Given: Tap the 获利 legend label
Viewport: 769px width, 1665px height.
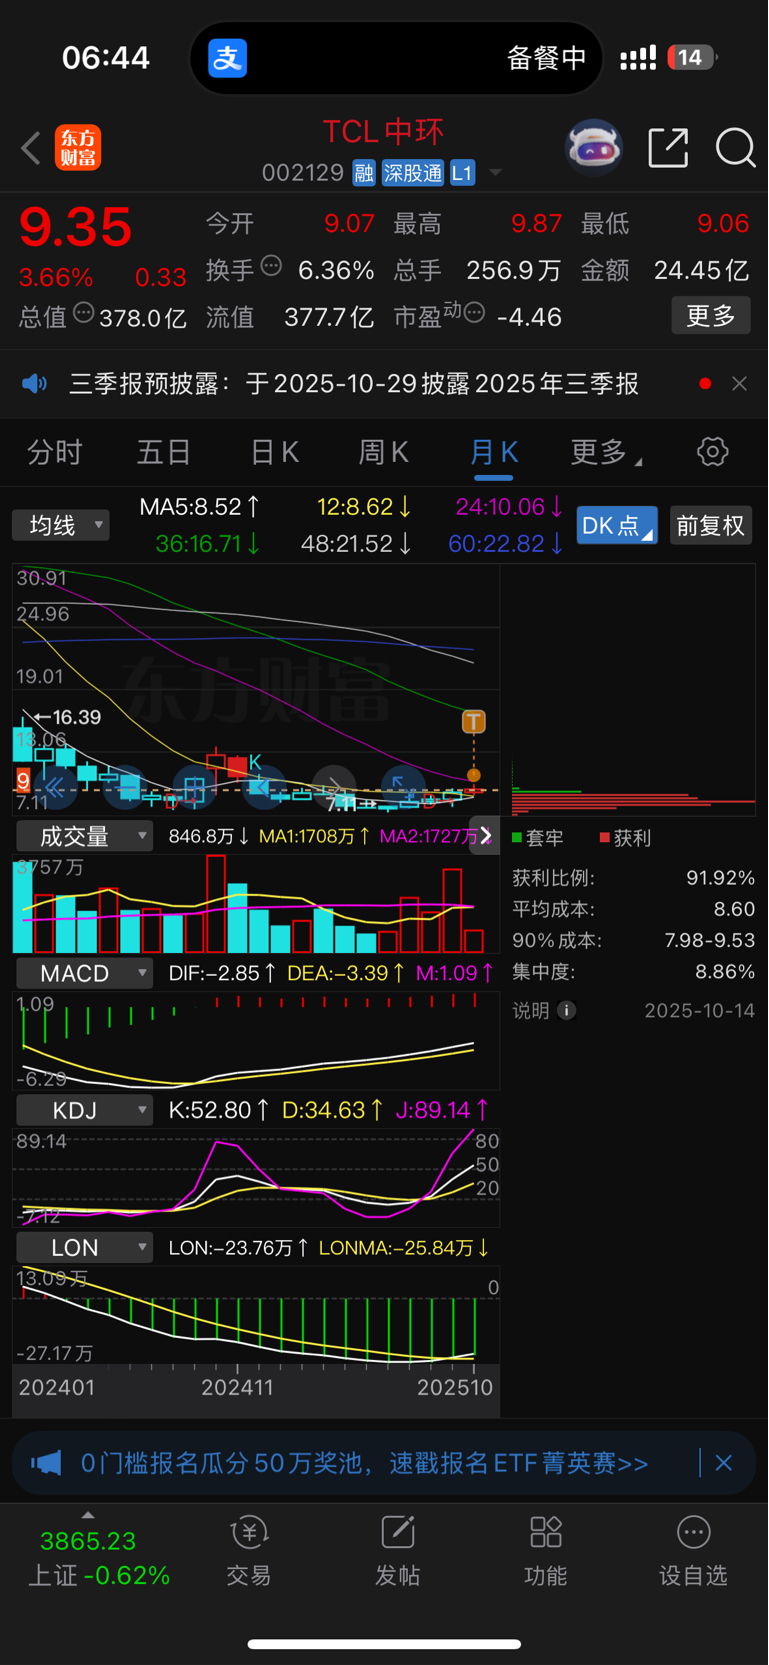Looking at the screenshot, I should [625, 838].
